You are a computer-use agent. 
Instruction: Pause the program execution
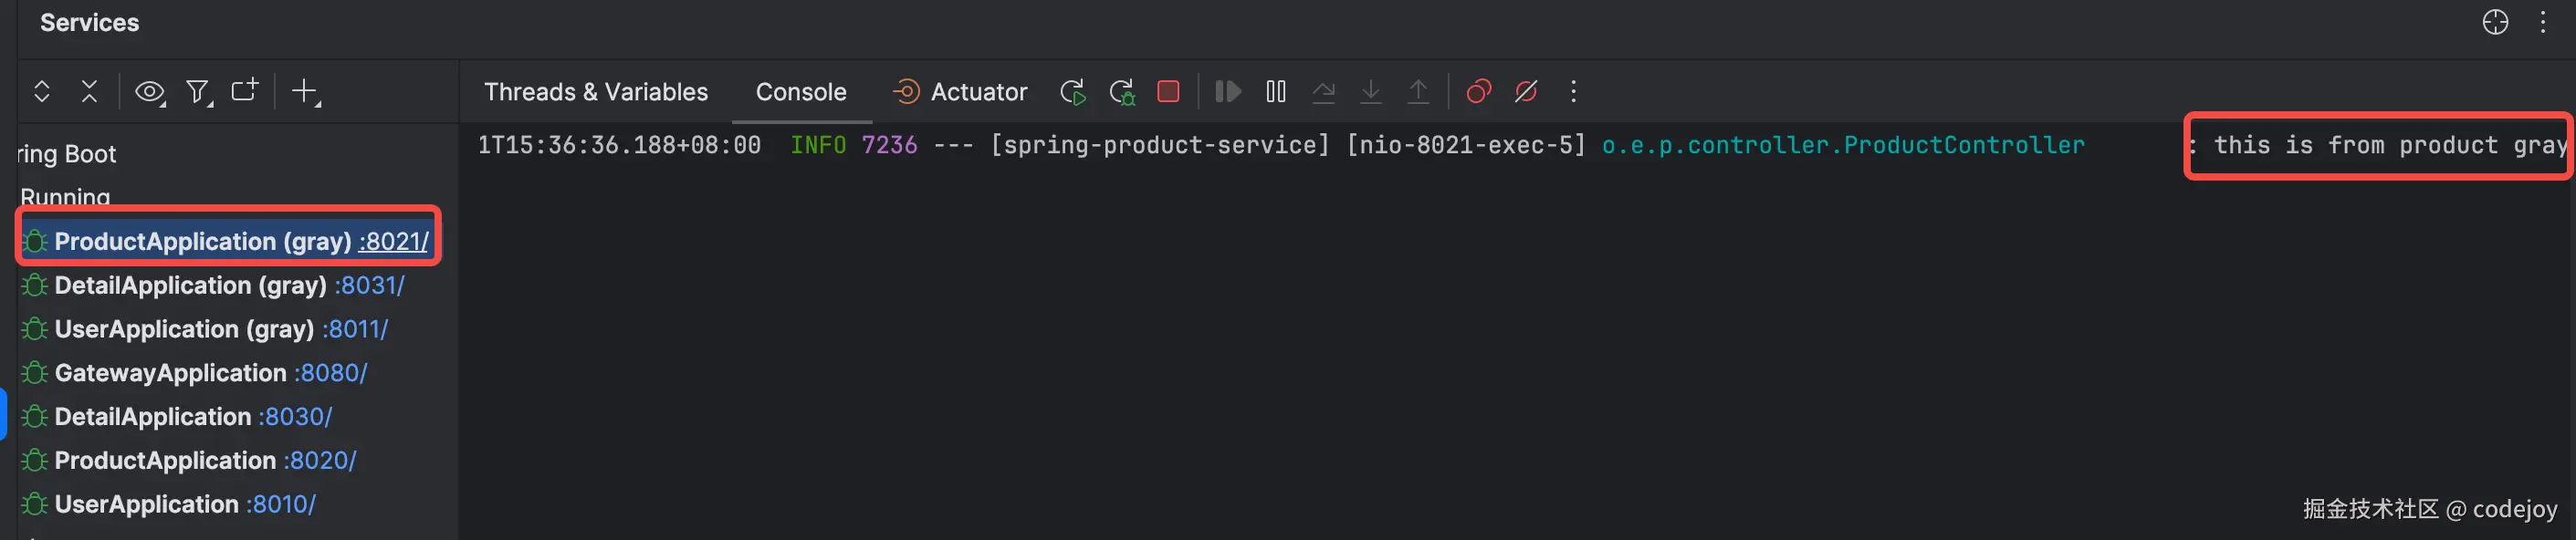click(1276, 92)
